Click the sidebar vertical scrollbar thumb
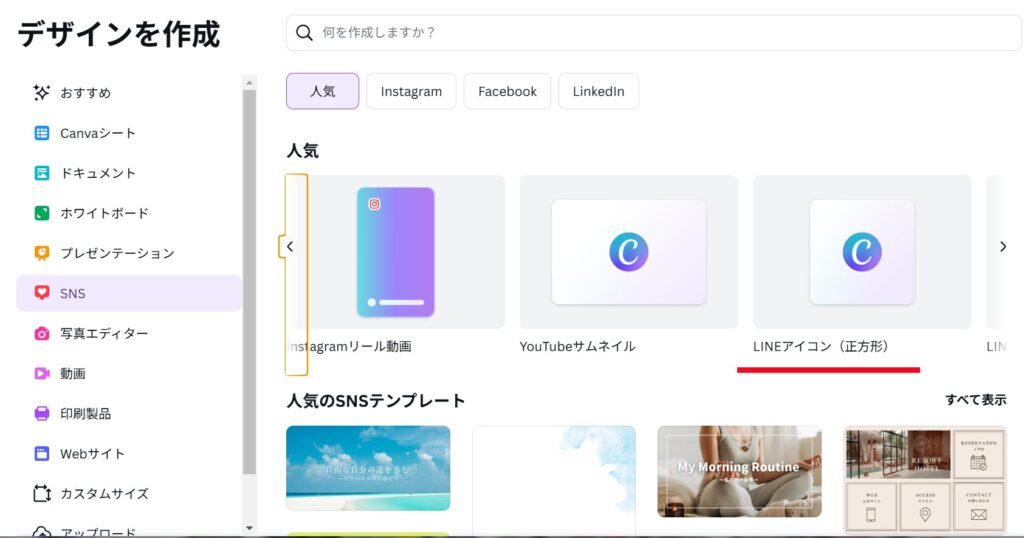This screenshot has width=1024, height=538. (x=249, y=282)
